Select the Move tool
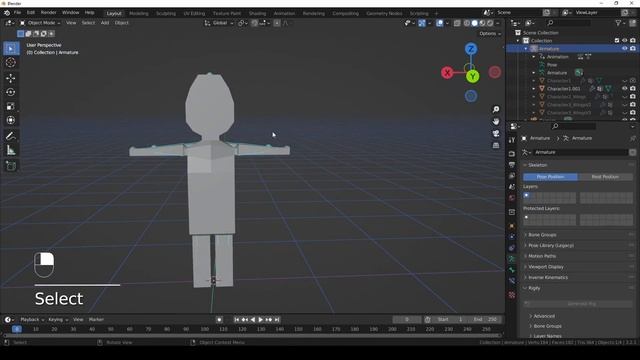This screenshot has height=360, width=640. coord(11,78)
